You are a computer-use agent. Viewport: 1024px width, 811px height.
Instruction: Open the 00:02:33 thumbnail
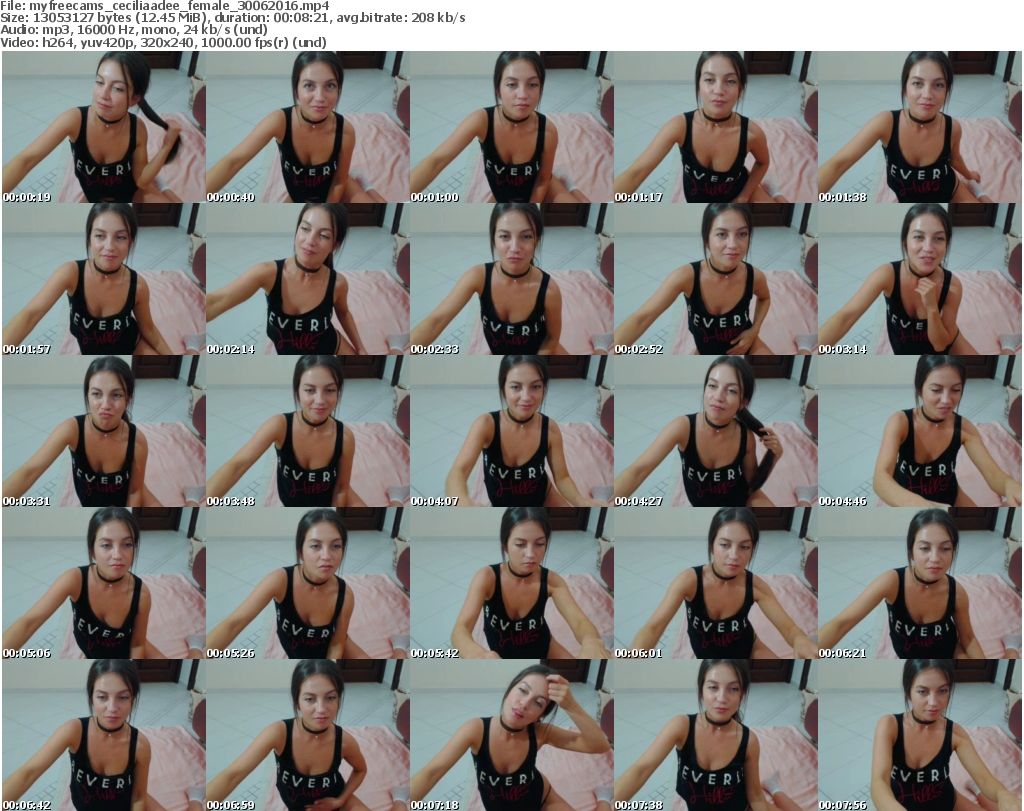click(x=511, y=279)
